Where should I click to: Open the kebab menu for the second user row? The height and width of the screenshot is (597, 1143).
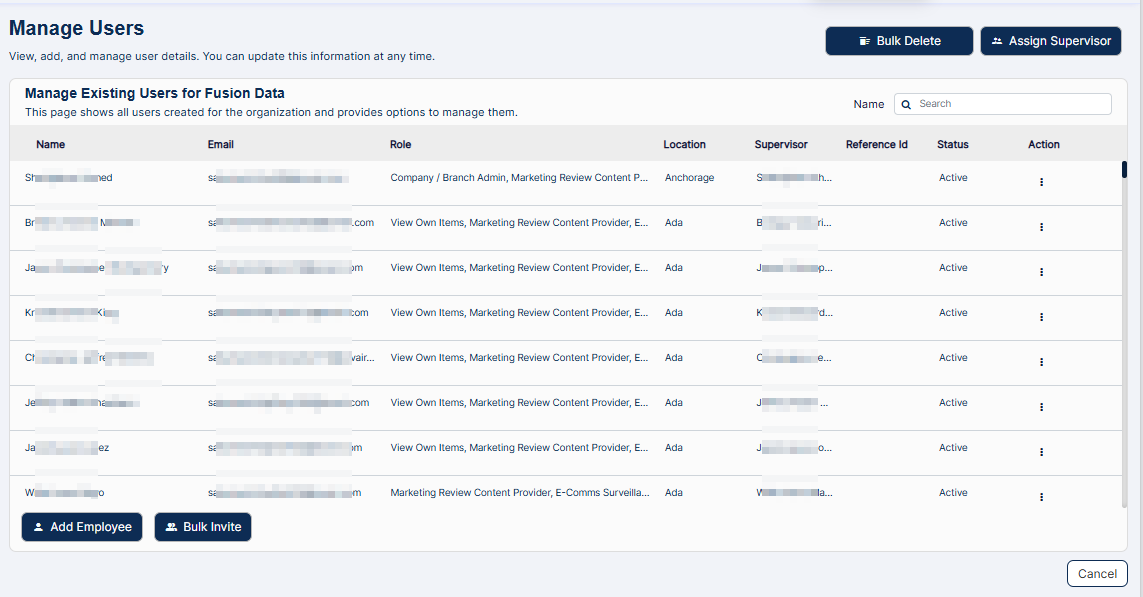click(1041, 227)
